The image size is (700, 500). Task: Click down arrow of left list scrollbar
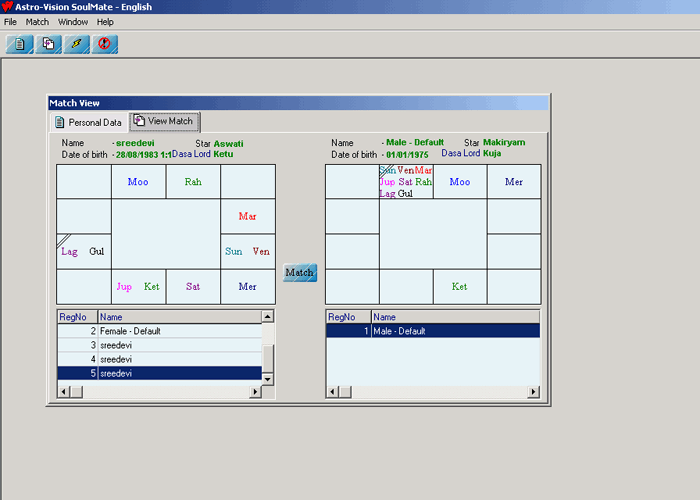tap(267, 379)
